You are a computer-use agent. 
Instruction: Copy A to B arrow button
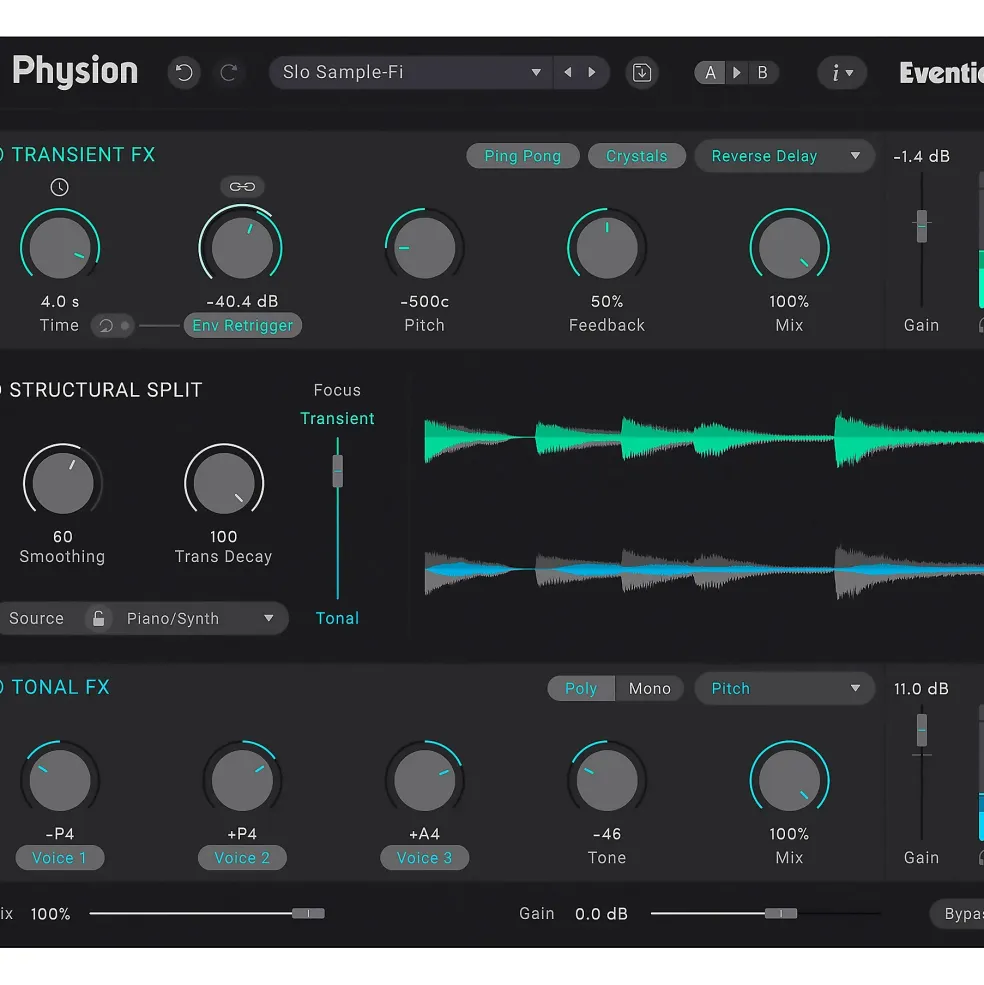coord(736,73)
